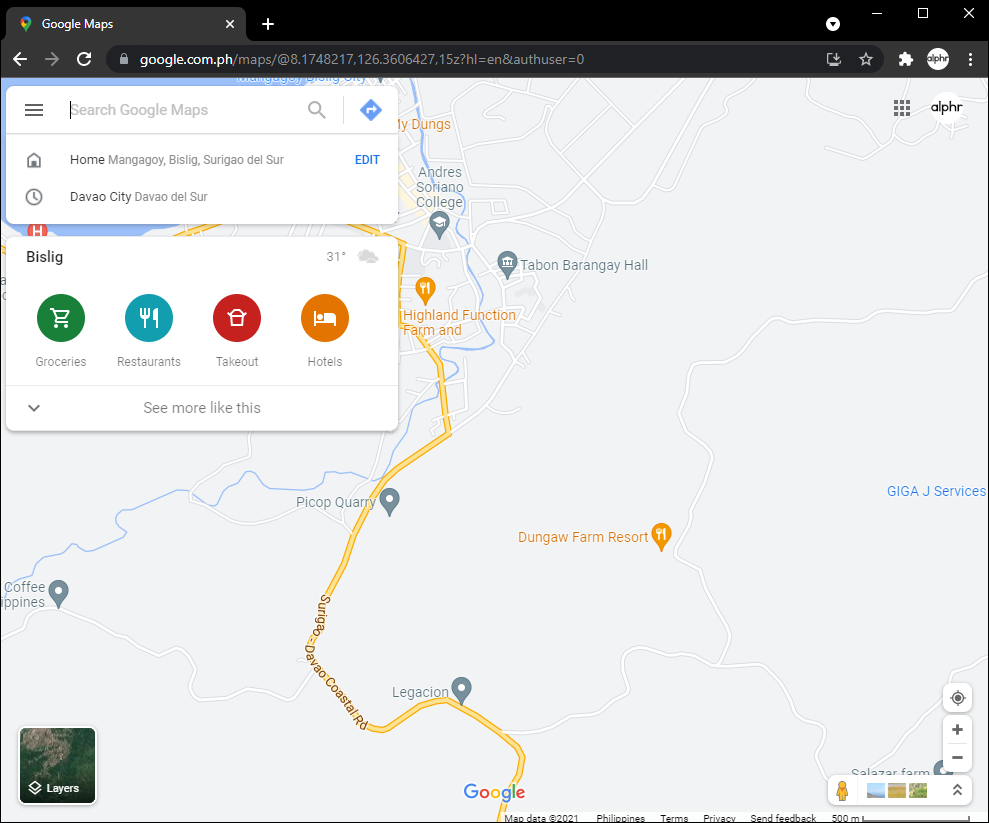Viewport: 989px width, 823px height.
Task: Choose the Hotels category icon
Action: coord(325,318)
